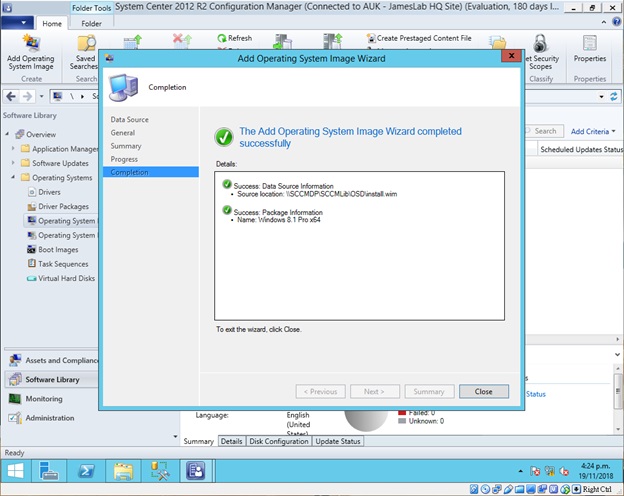The height and width of the screenshot is (496, 624).
Task: Click the ribbon help icon
Action: [x=617, y=22]
